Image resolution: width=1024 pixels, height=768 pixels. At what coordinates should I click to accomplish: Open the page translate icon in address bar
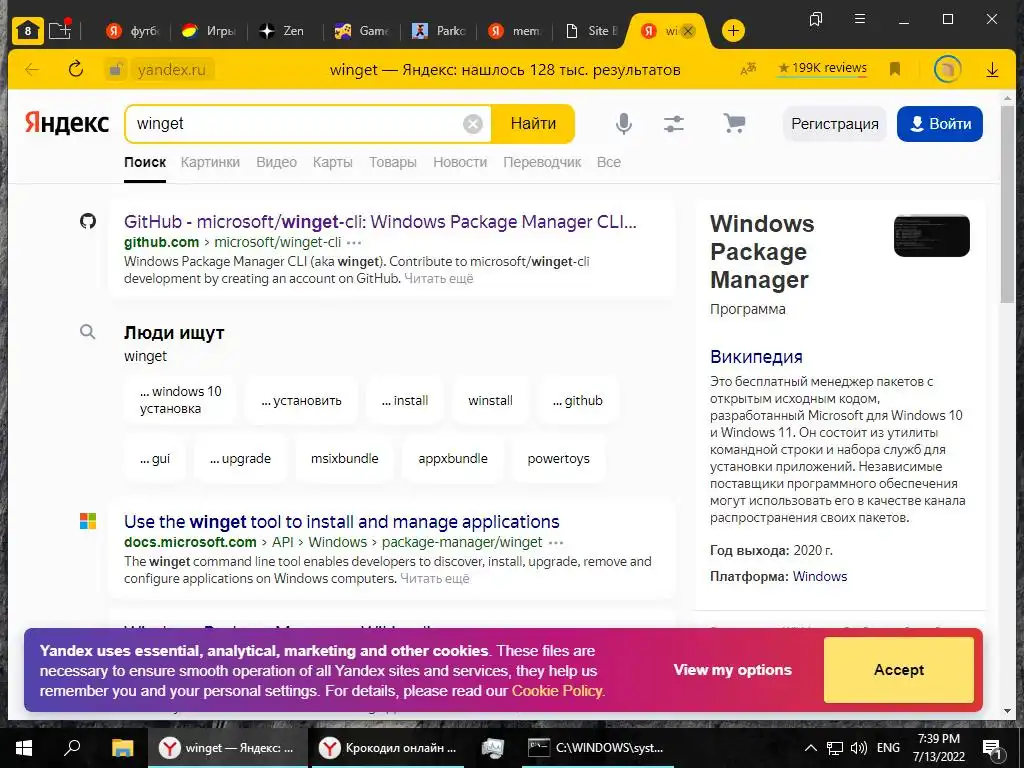748,69
